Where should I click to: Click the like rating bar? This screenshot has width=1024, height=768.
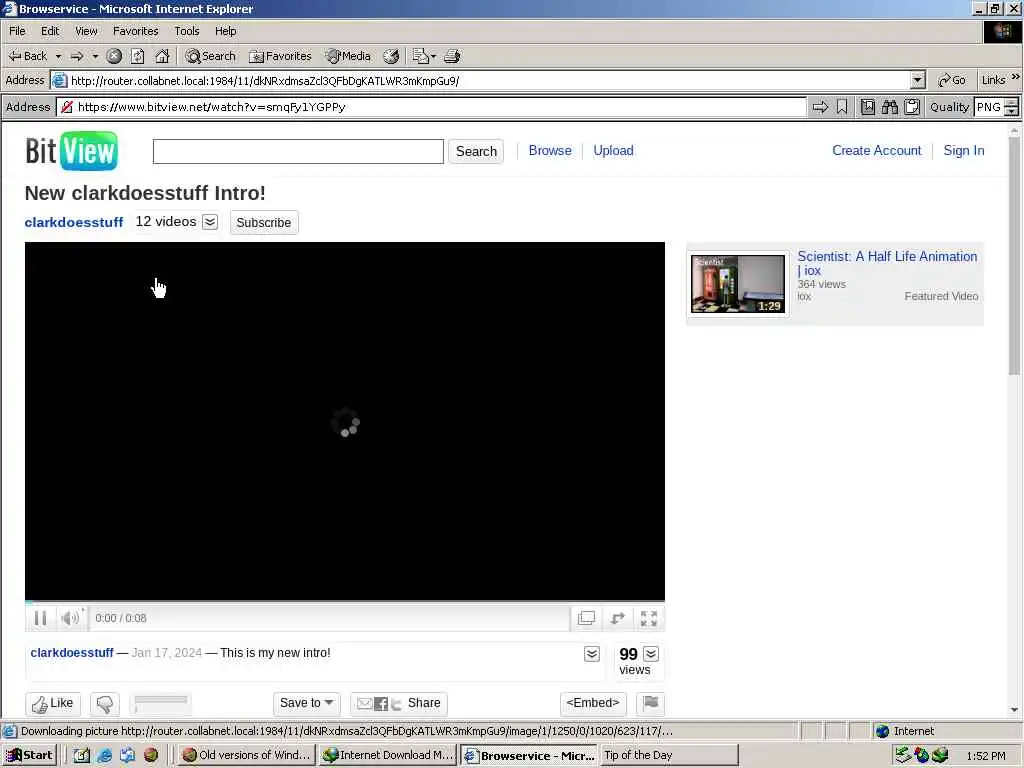point(161,701)
